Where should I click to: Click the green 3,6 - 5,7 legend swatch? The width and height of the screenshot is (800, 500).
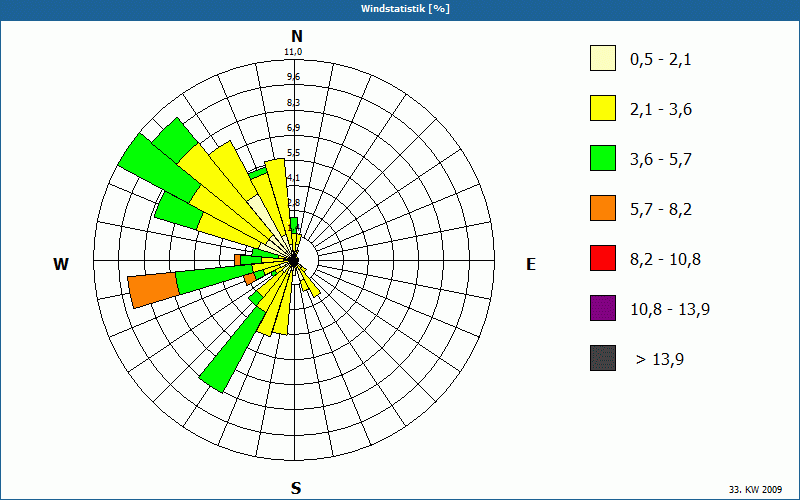click(603, 158)
